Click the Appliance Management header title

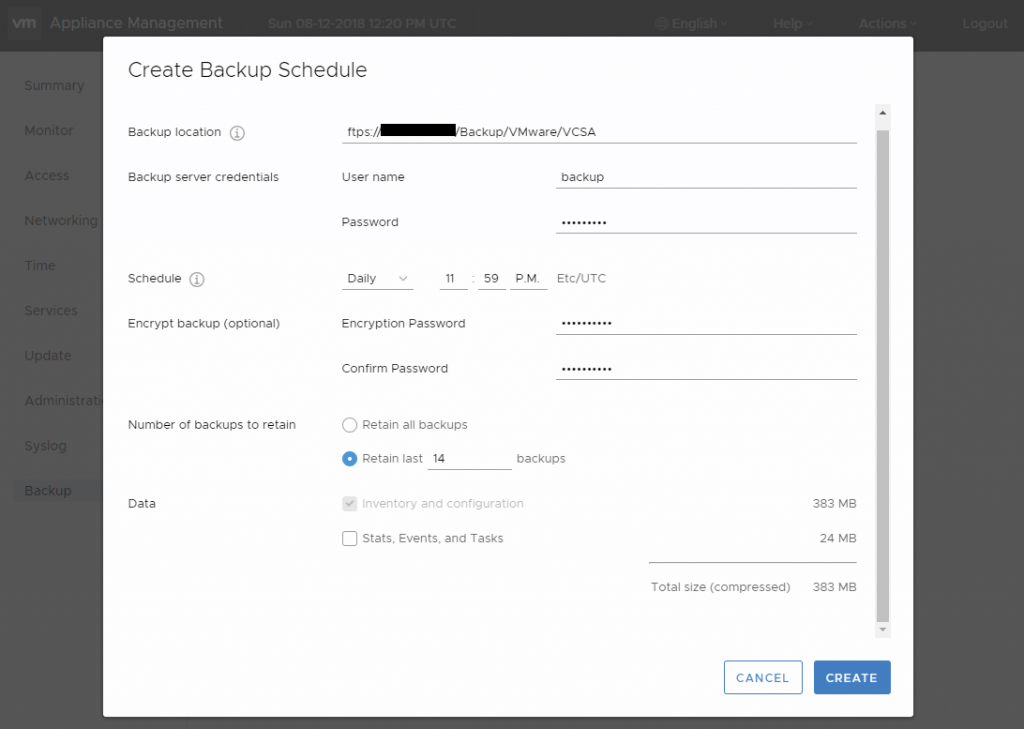[x=136, y=23]
